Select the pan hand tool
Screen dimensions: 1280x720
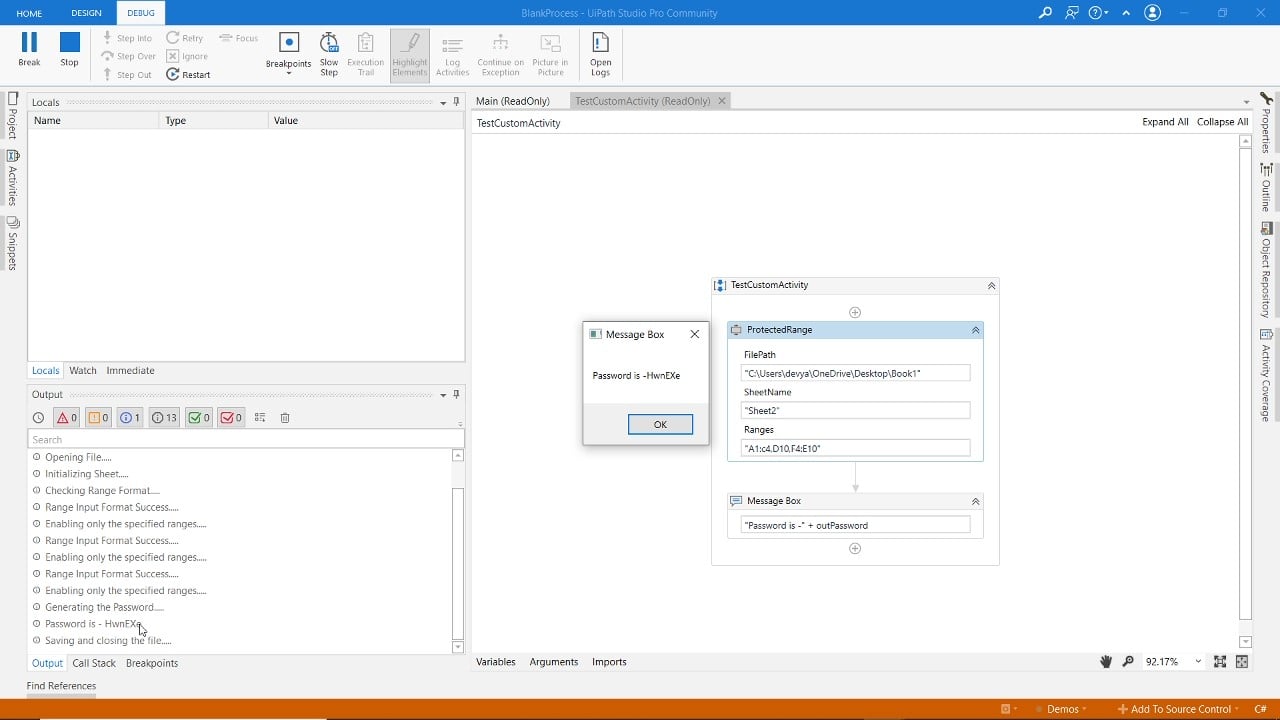point(1106,662)
